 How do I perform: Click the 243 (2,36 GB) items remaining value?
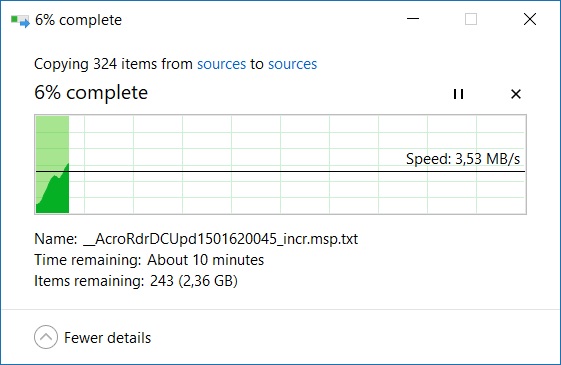[194, 281]
